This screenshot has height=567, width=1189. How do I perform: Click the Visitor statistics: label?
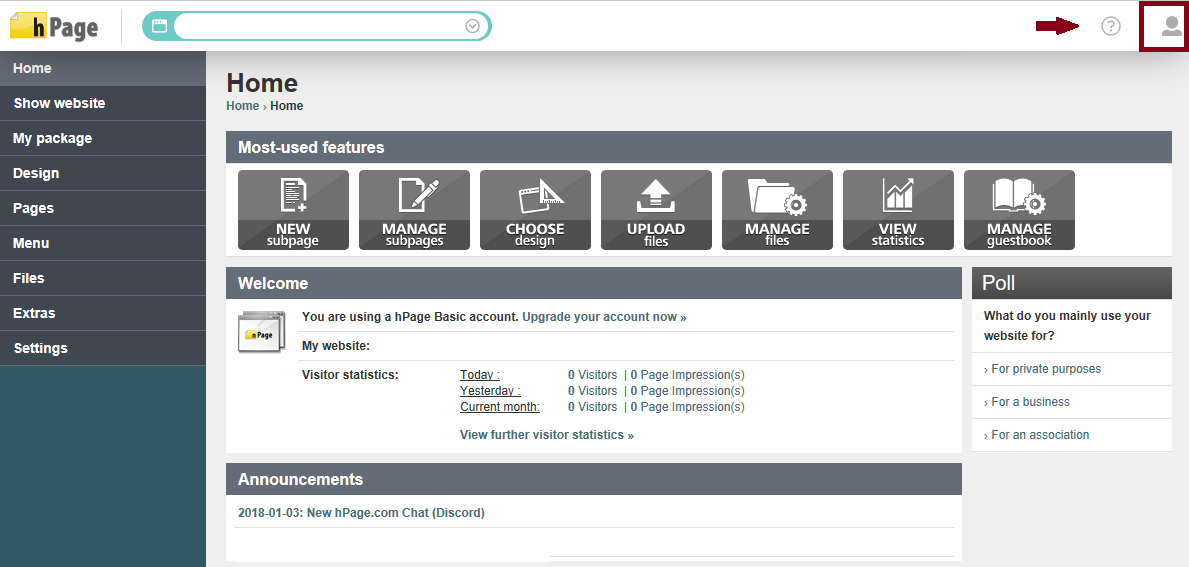coord(350,374)
